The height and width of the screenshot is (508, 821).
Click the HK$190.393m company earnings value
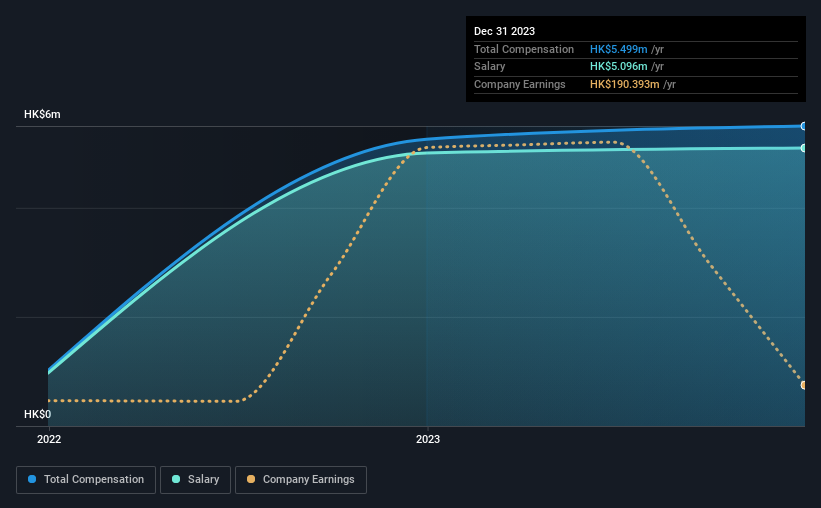point(624,84)
